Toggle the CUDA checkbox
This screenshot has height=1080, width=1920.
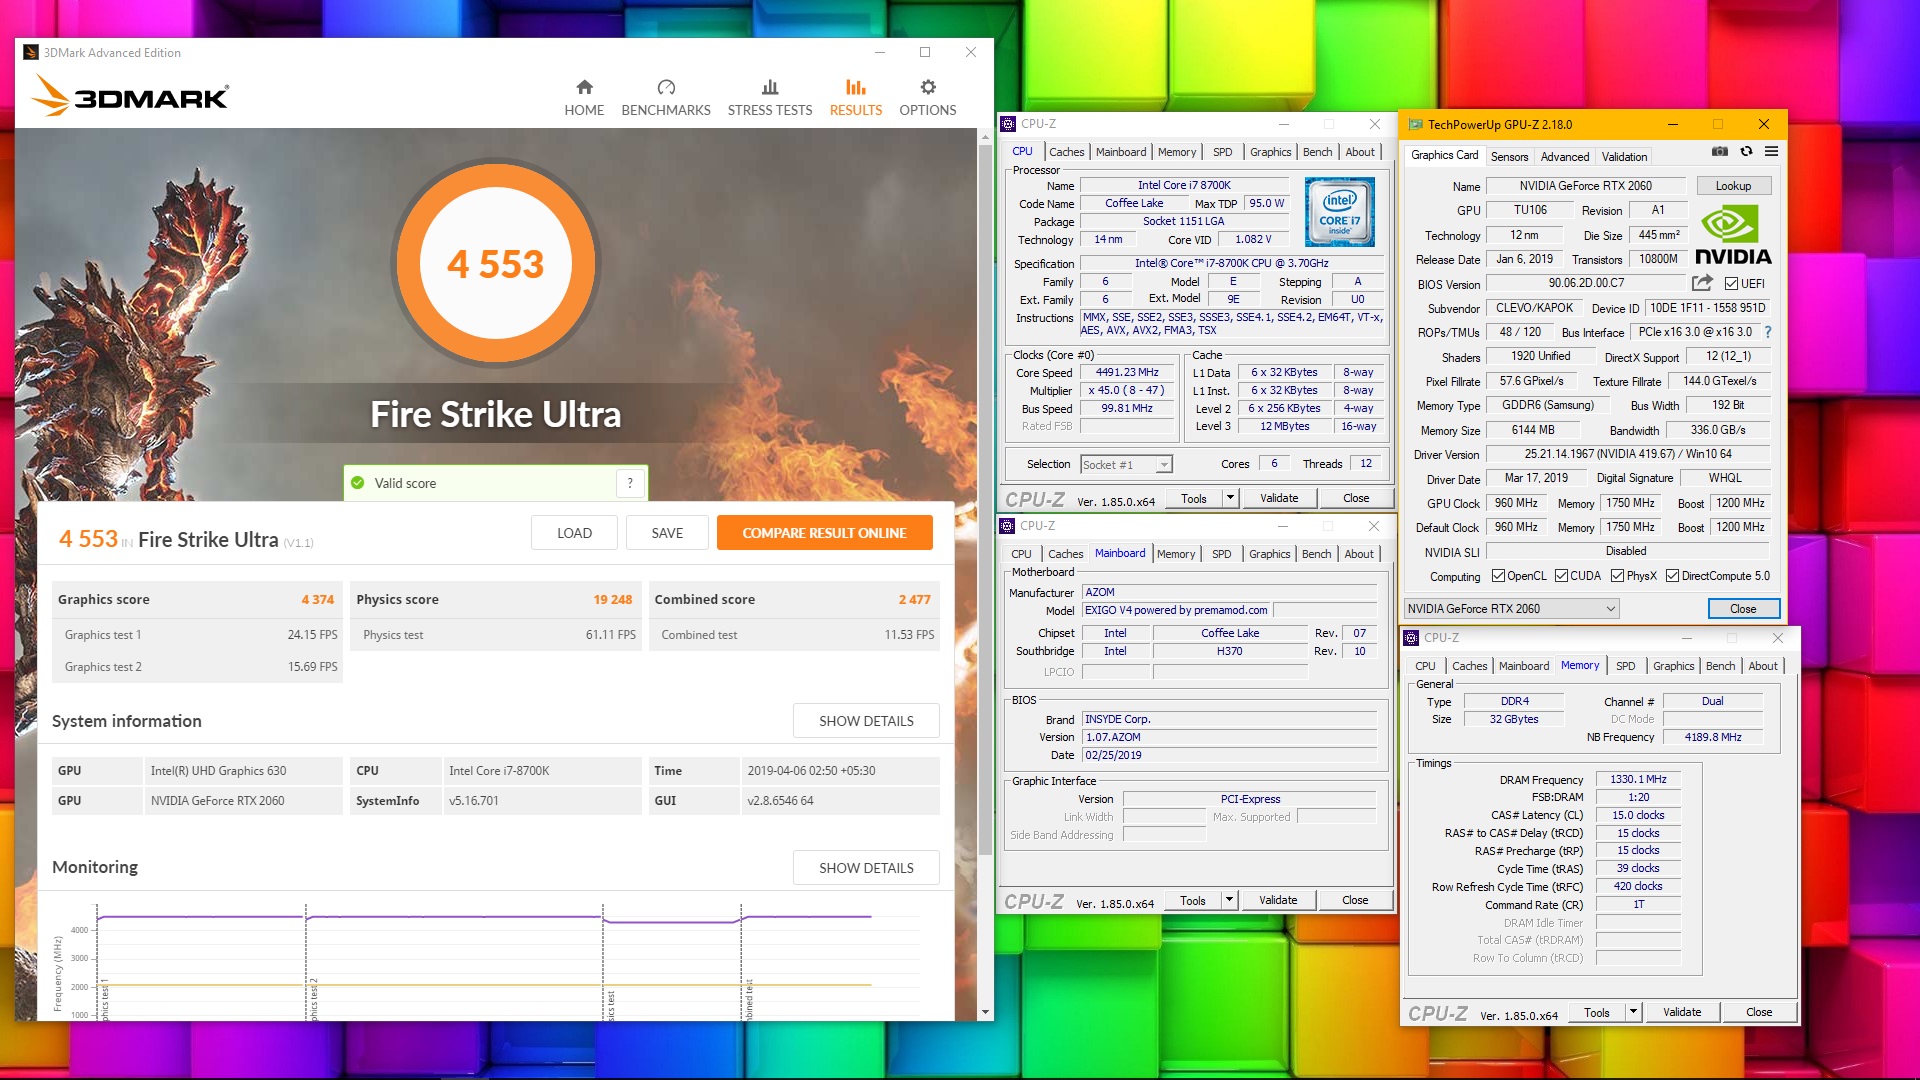pos(1561,576)
